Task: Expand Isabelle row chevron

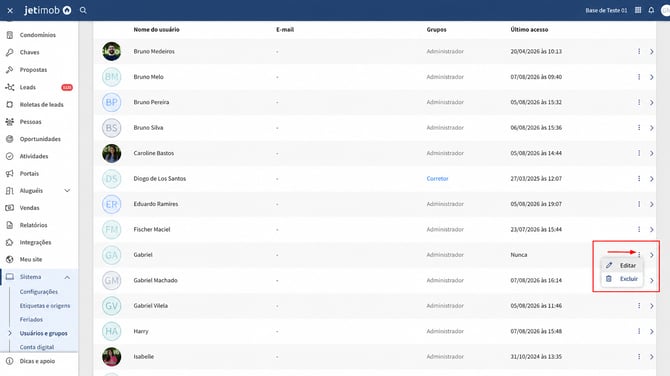Action: 652,357
